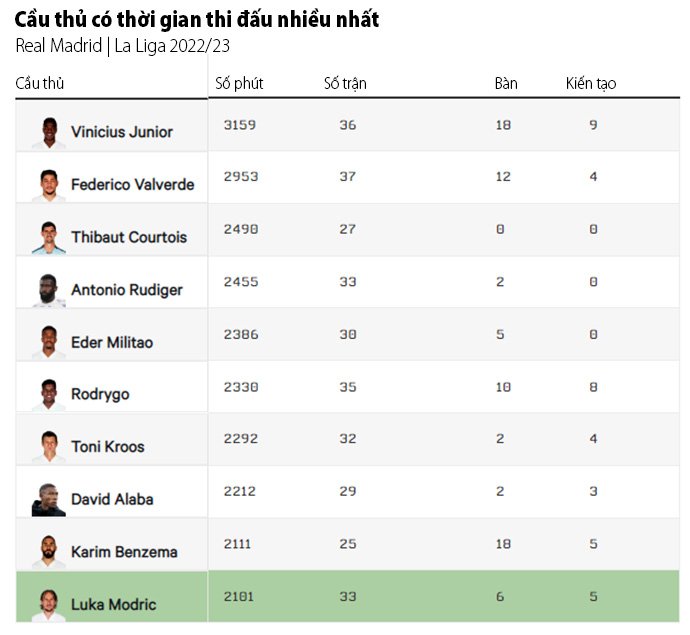Open the Luka Modric name link
The height and width of the screenshot is (635, 690).
click(x=114, y=605)
